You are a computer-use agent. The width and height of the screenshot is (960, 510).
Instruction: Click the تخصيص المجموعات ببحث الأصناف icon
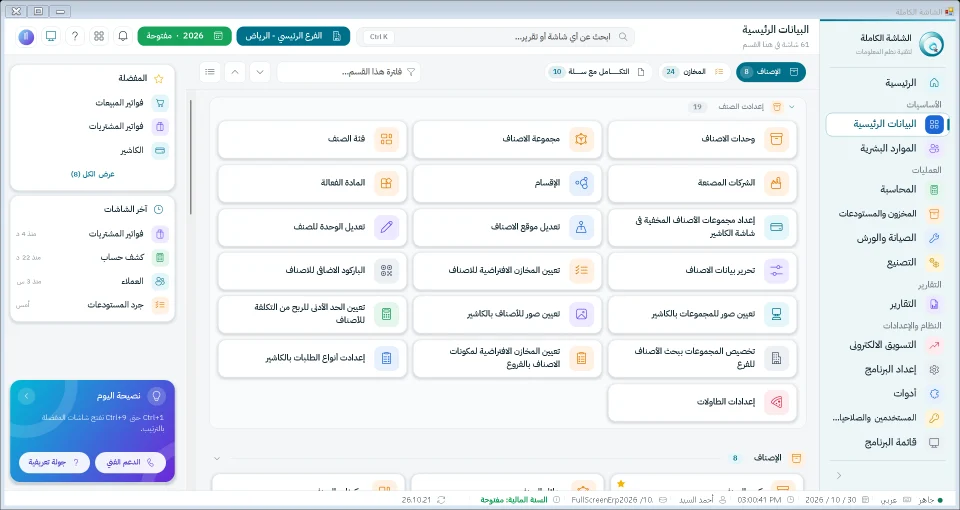click(x=776, y=359)
